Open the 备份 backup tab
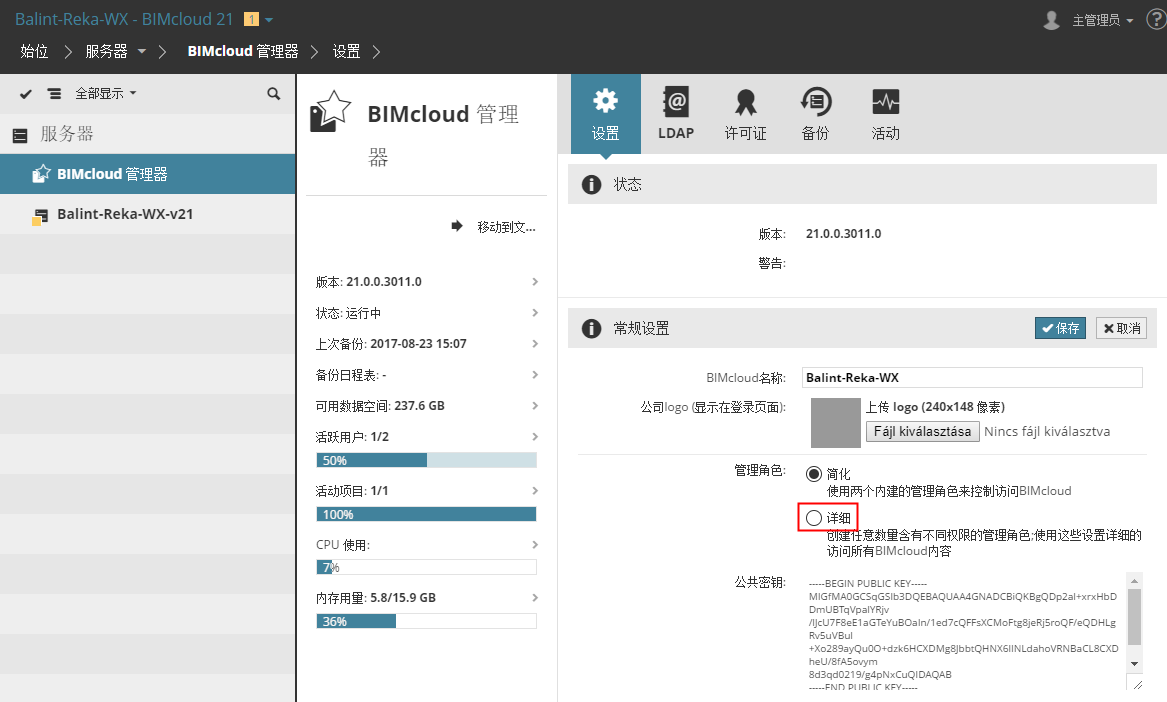 coord(816,114)
